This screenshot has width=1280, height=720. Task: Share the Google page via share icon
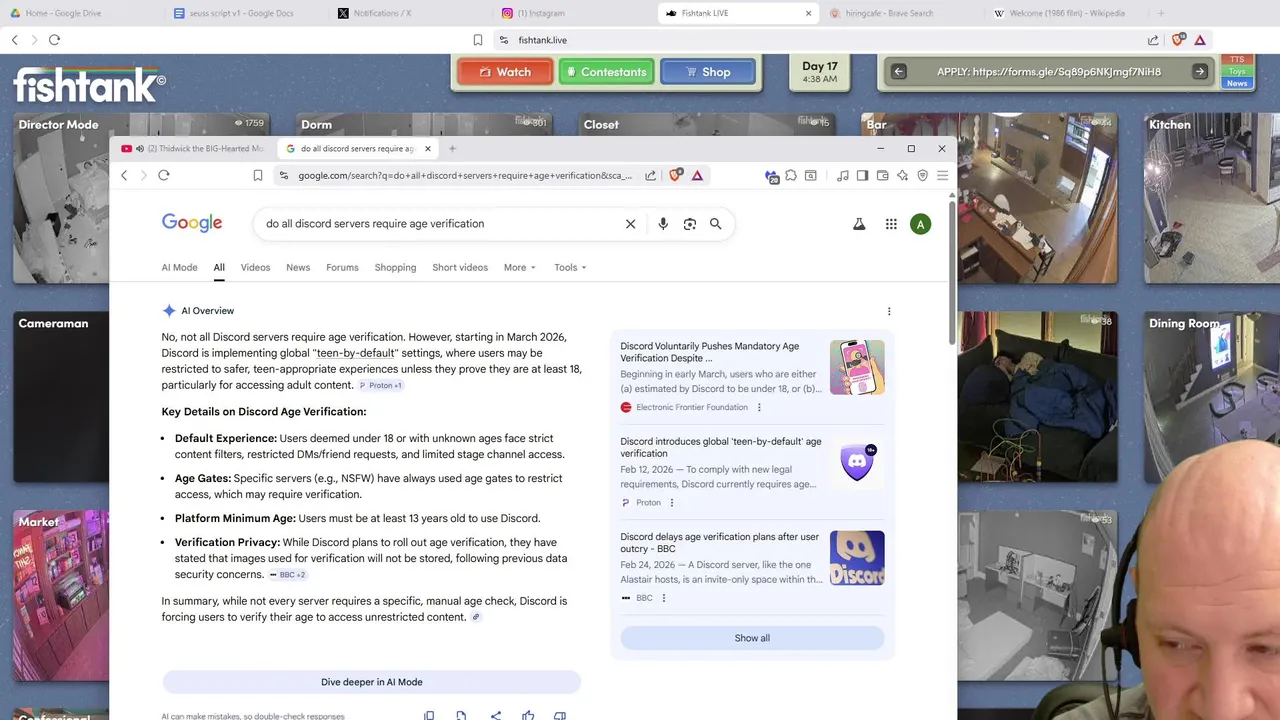click(x=651, y=175)
